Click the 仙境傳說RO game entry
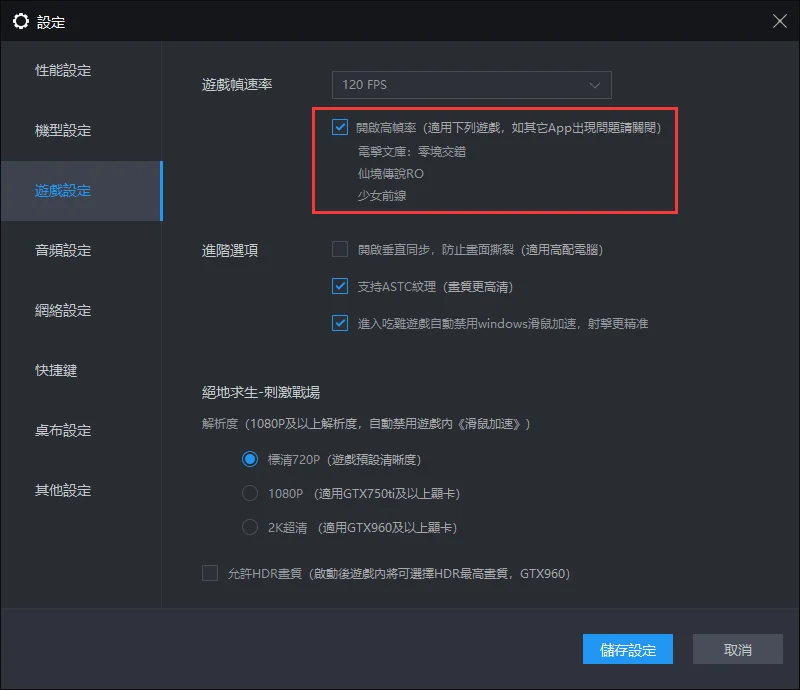This screenshot has height=690, width=800. (x=390, y=174)
